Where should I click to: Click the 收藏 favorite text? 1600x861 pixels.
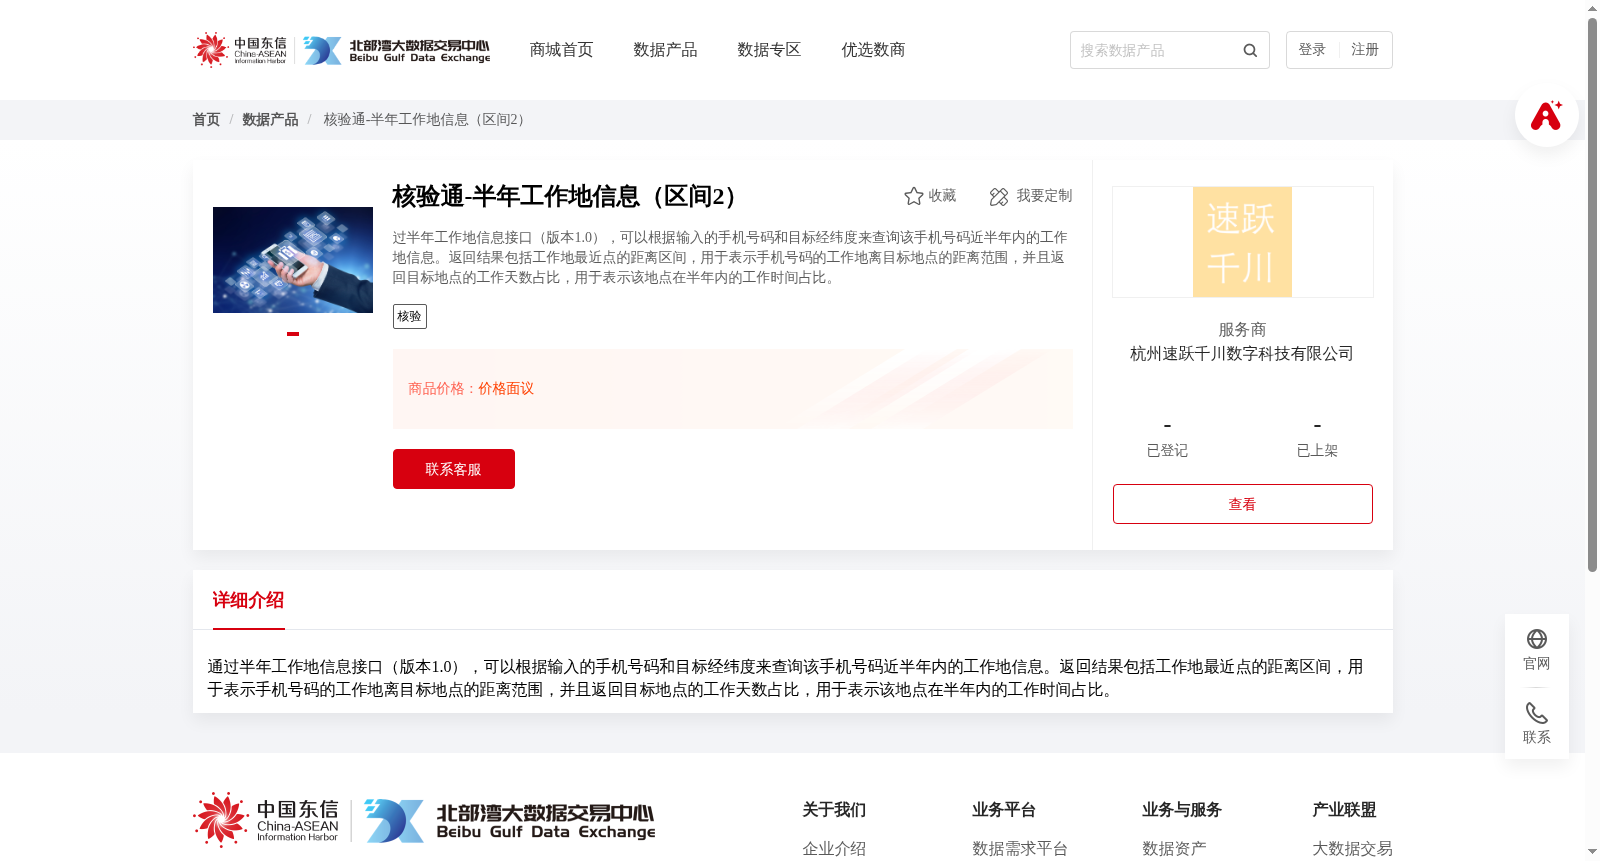[942, 196]
